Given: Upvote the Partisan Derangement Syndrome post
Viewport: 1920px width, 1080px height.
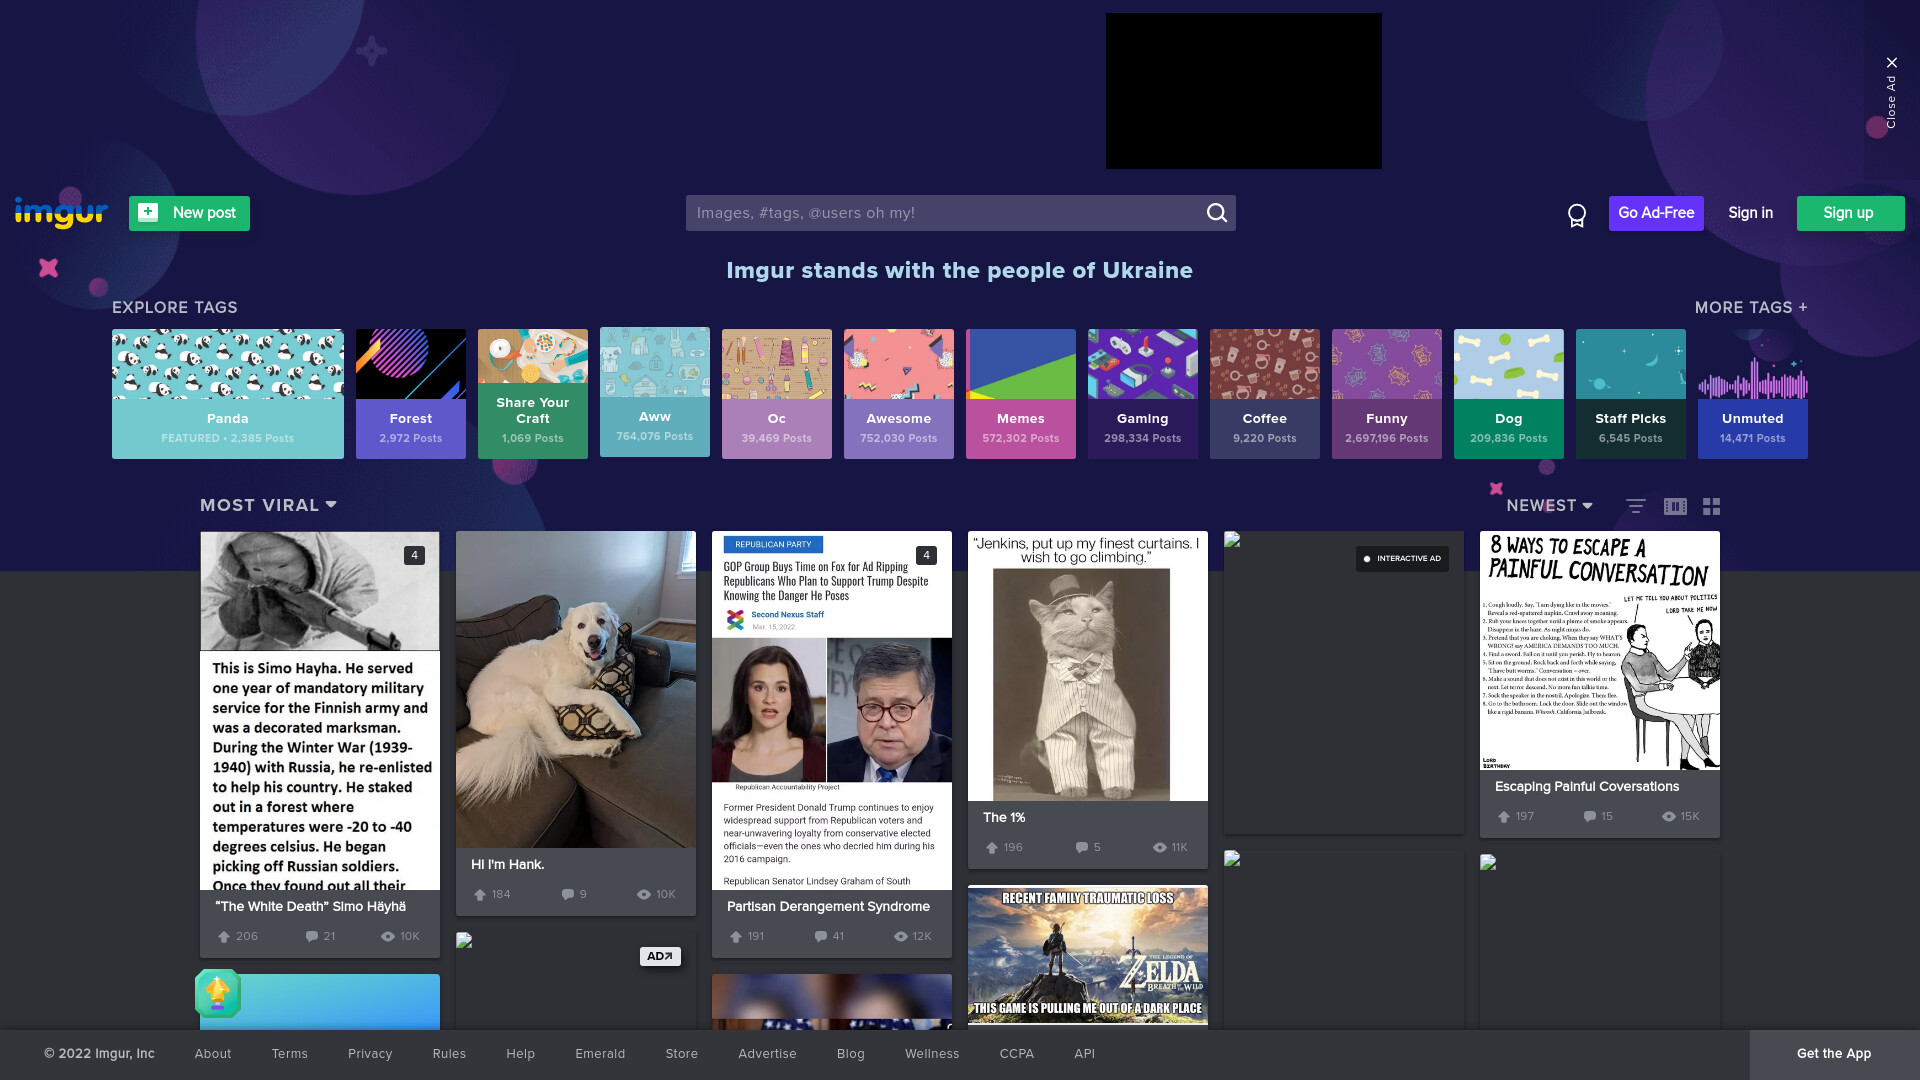Looking at the screenshot, I should click(736, 937).
